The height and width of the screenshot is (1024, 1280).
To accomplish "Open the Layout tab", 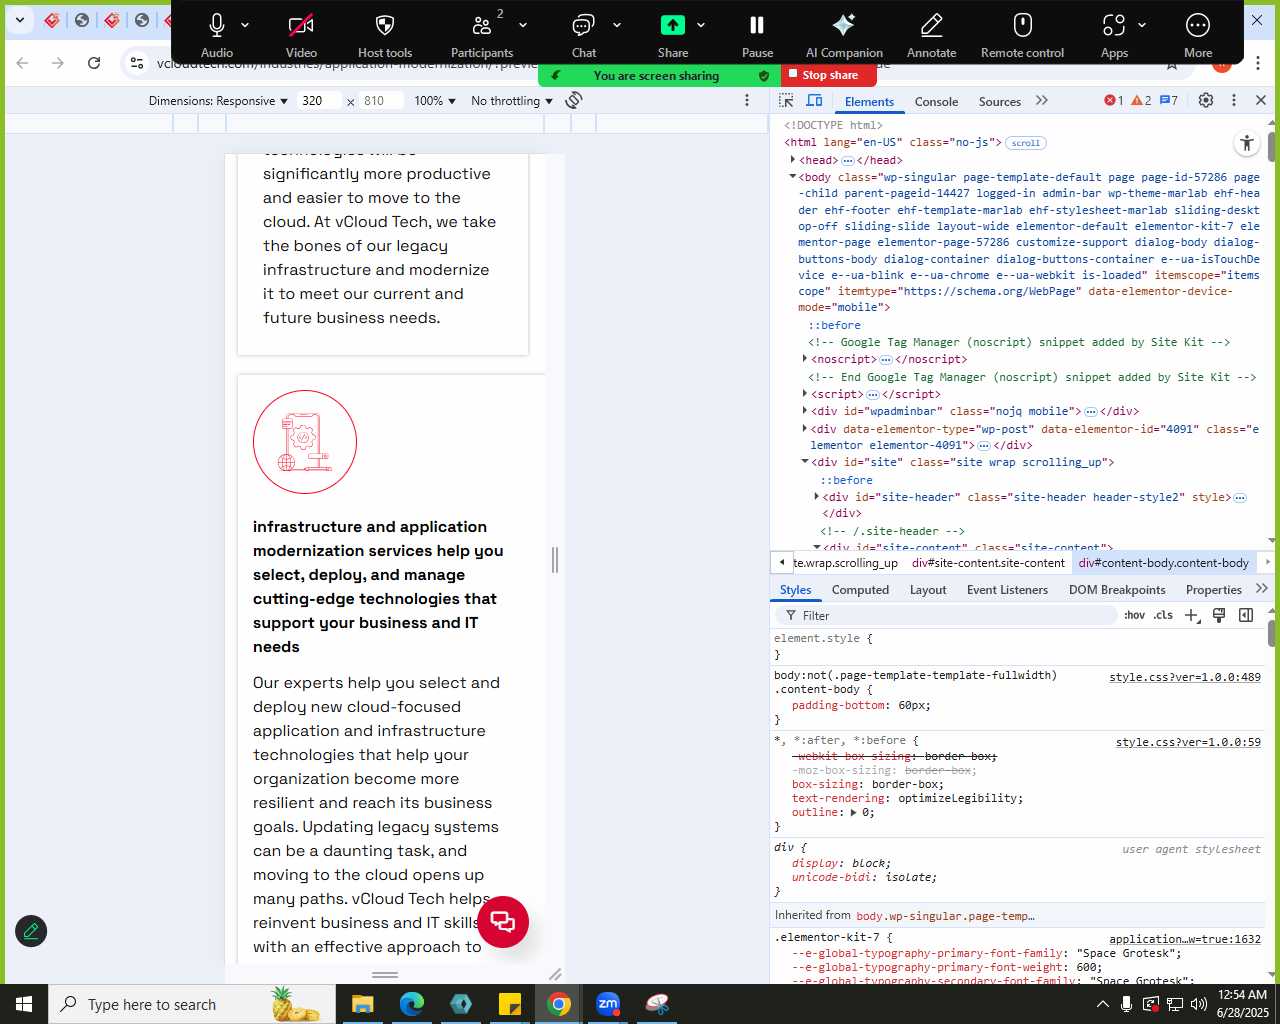I will pos(928,590).
